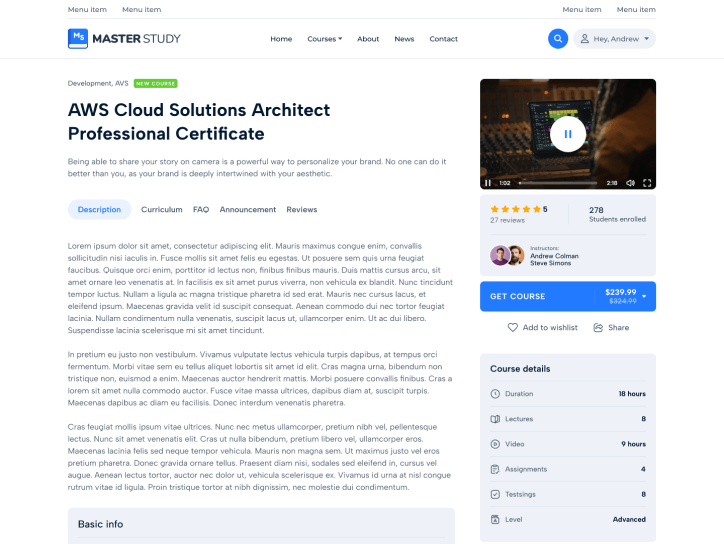This screenshot has height=544, width=724.
Task: Click the five-star rating
Action: (x=515, y=209)
